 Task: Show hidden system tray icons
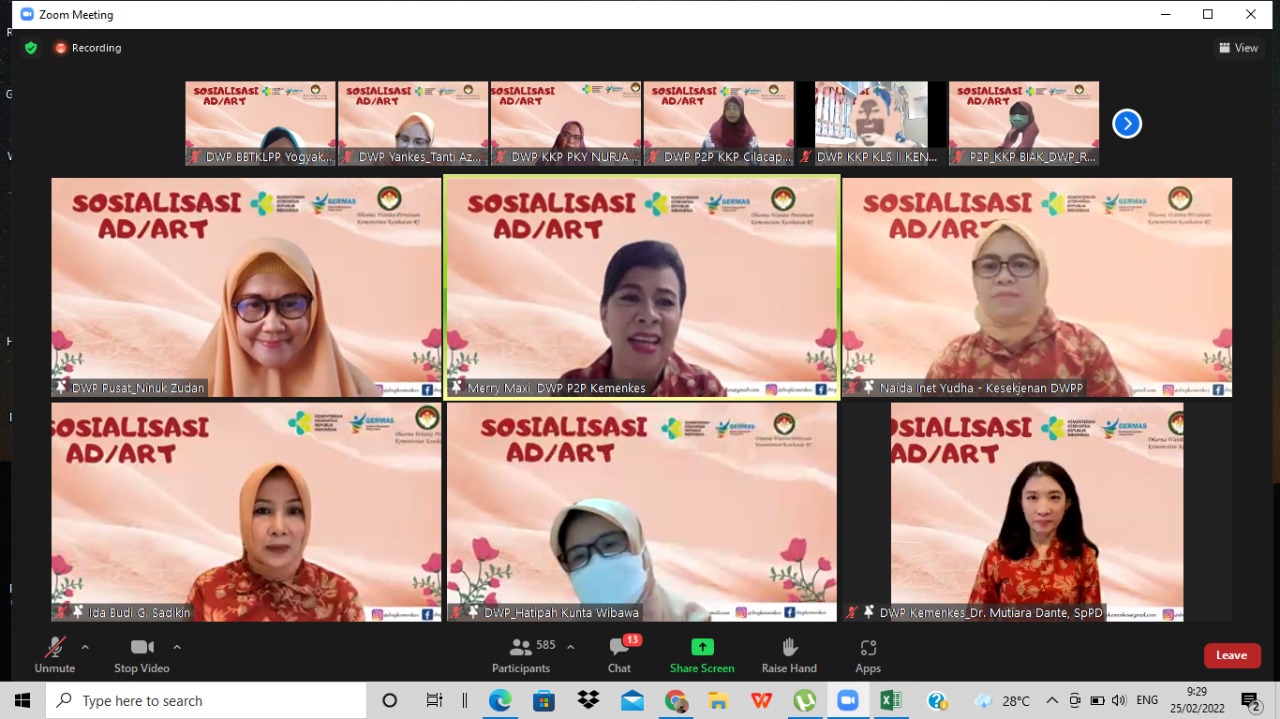tap(1052, 701)
